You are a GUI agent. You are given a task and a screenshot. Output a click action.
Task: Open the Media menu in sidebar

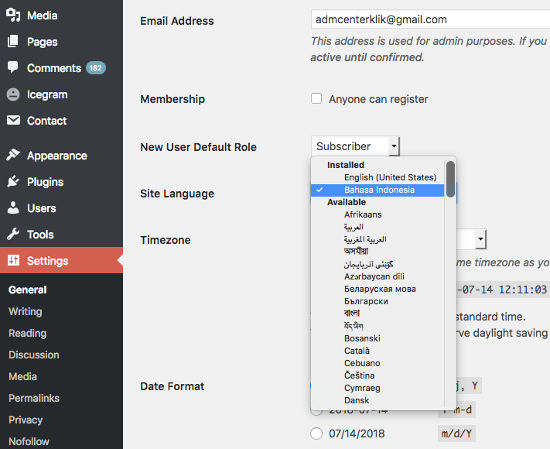click(42, 15)
